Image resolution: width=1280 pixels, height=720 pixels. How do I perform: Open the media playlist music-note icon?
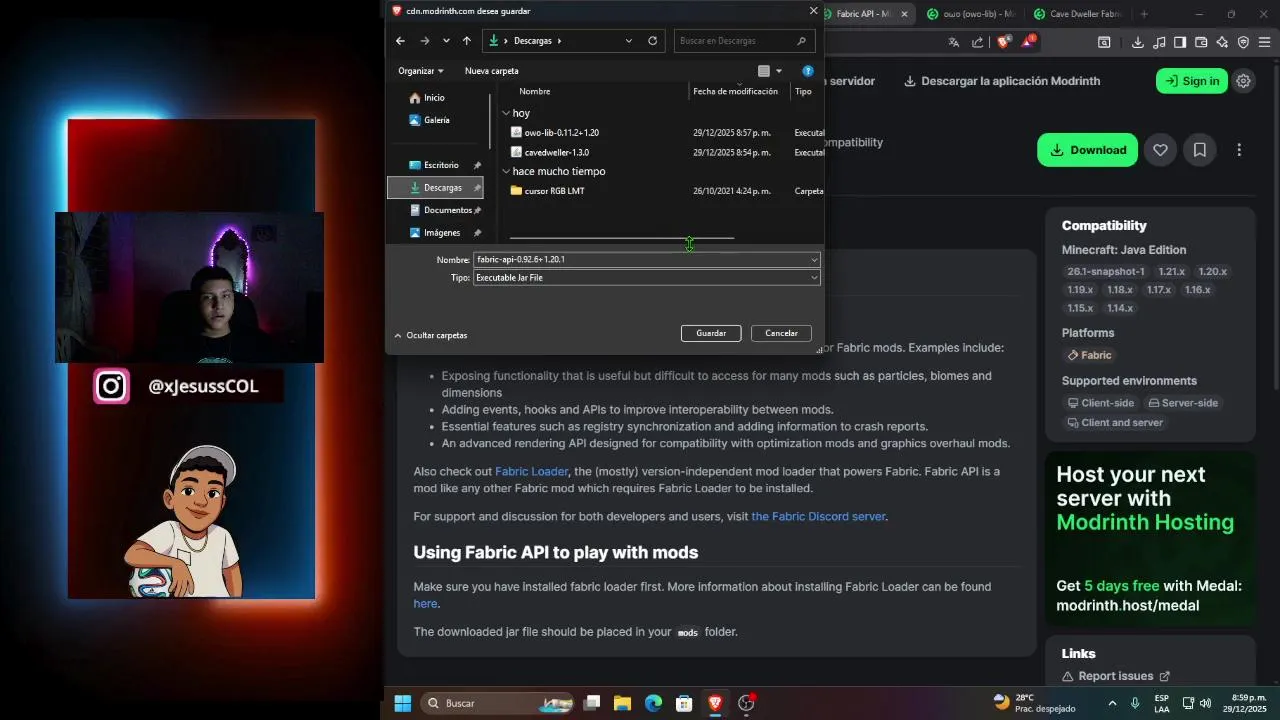click(1159, 42)
